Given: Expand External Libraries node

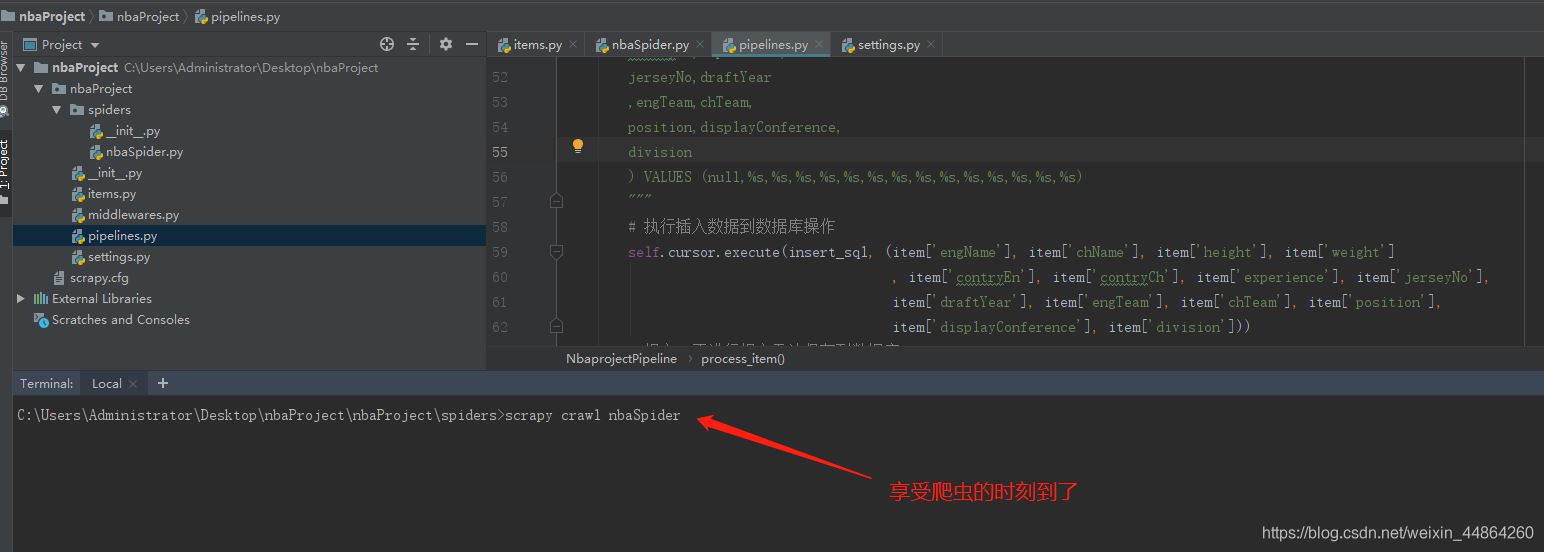Looking at the screenshot, I should [21, 299].
